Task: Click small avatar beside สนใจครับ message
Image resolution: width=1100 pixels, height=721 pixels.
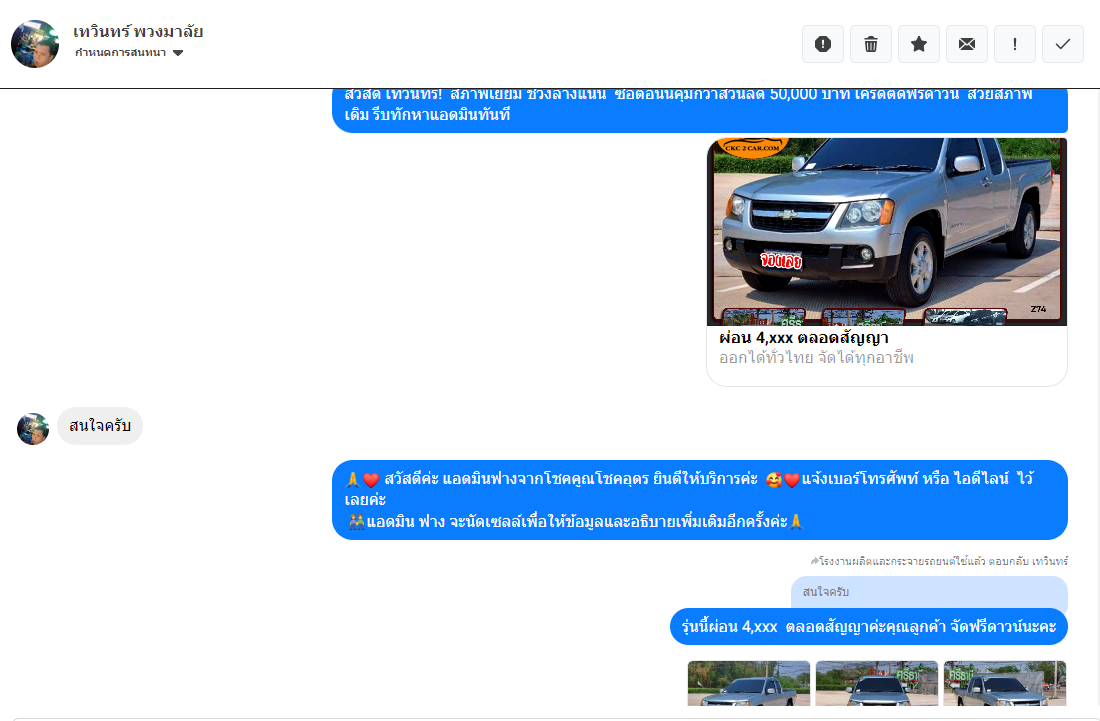Action: pyautogui.click(x=33, y=429)
